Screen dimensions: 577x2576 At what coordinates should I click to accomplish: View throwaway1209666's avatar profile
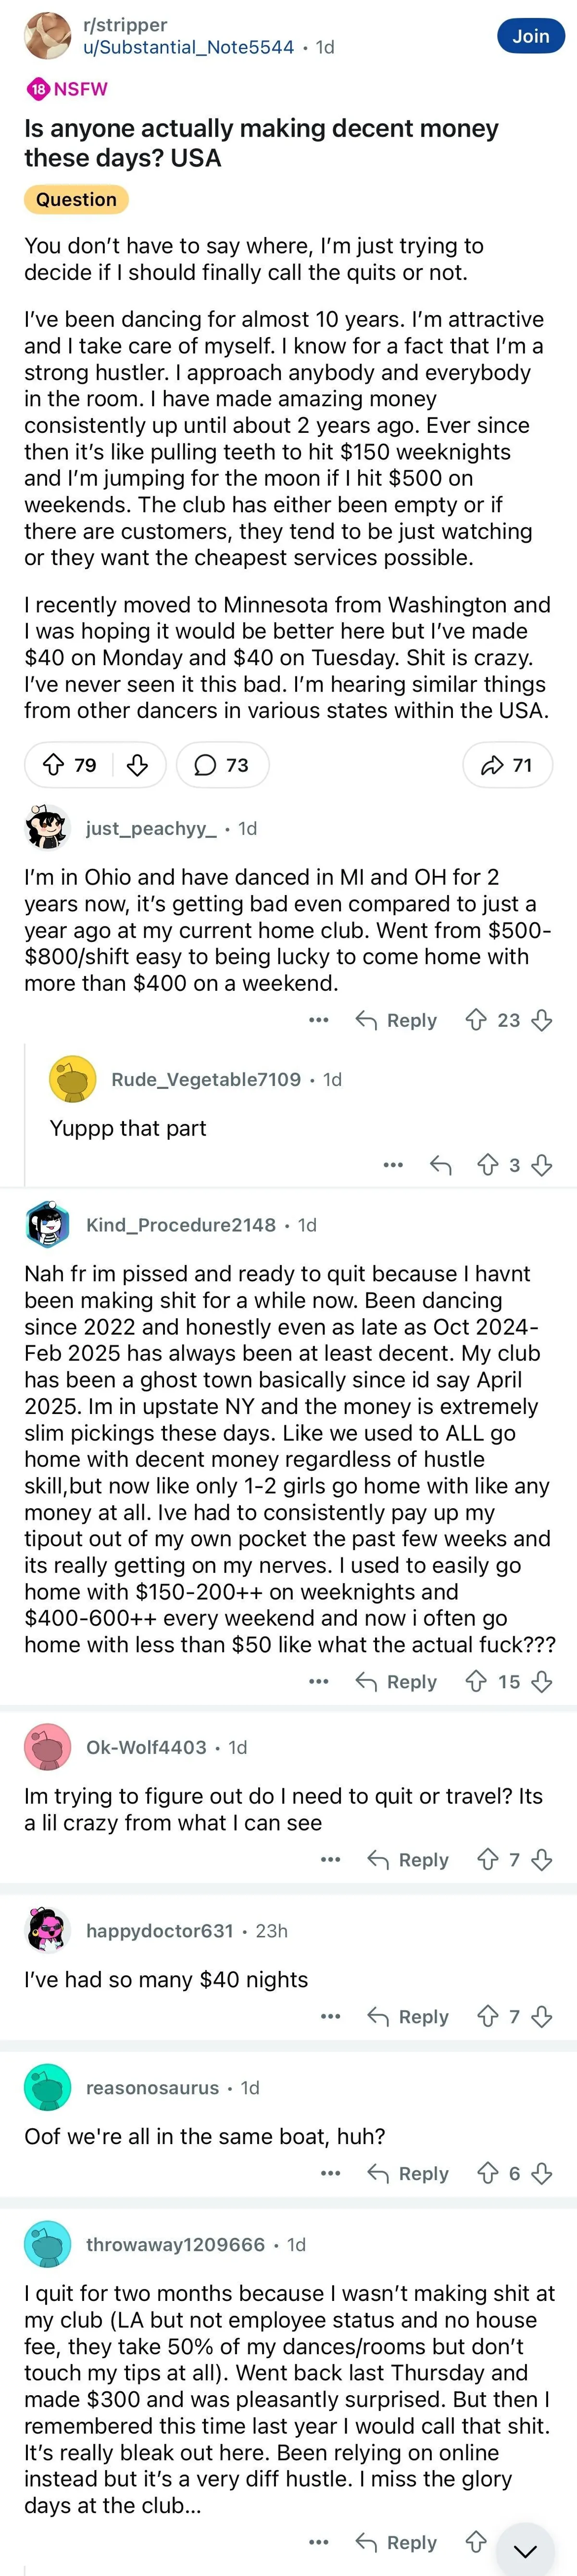(47, 2244)
